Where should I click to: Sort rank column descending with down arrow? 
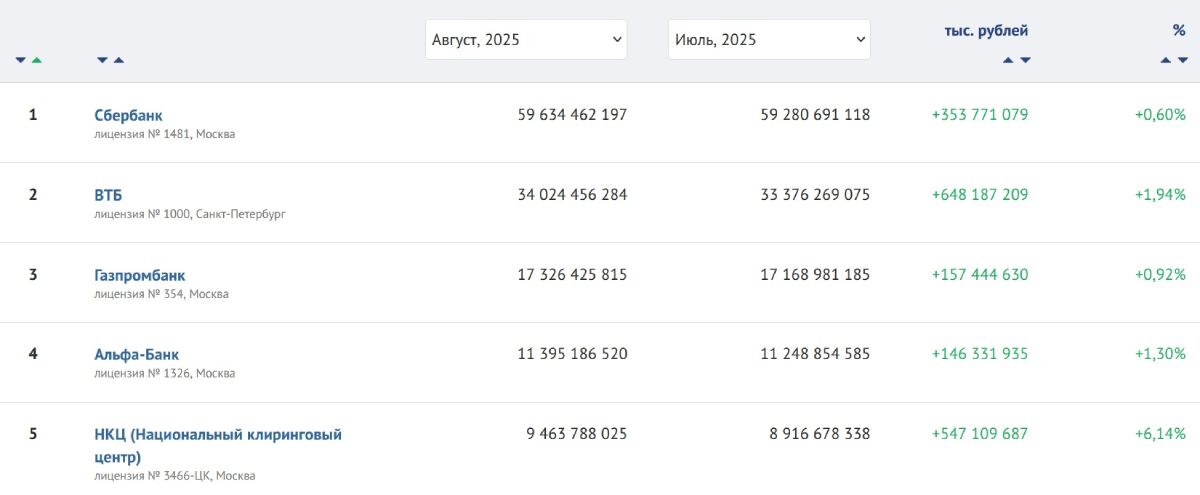point(20,60)
